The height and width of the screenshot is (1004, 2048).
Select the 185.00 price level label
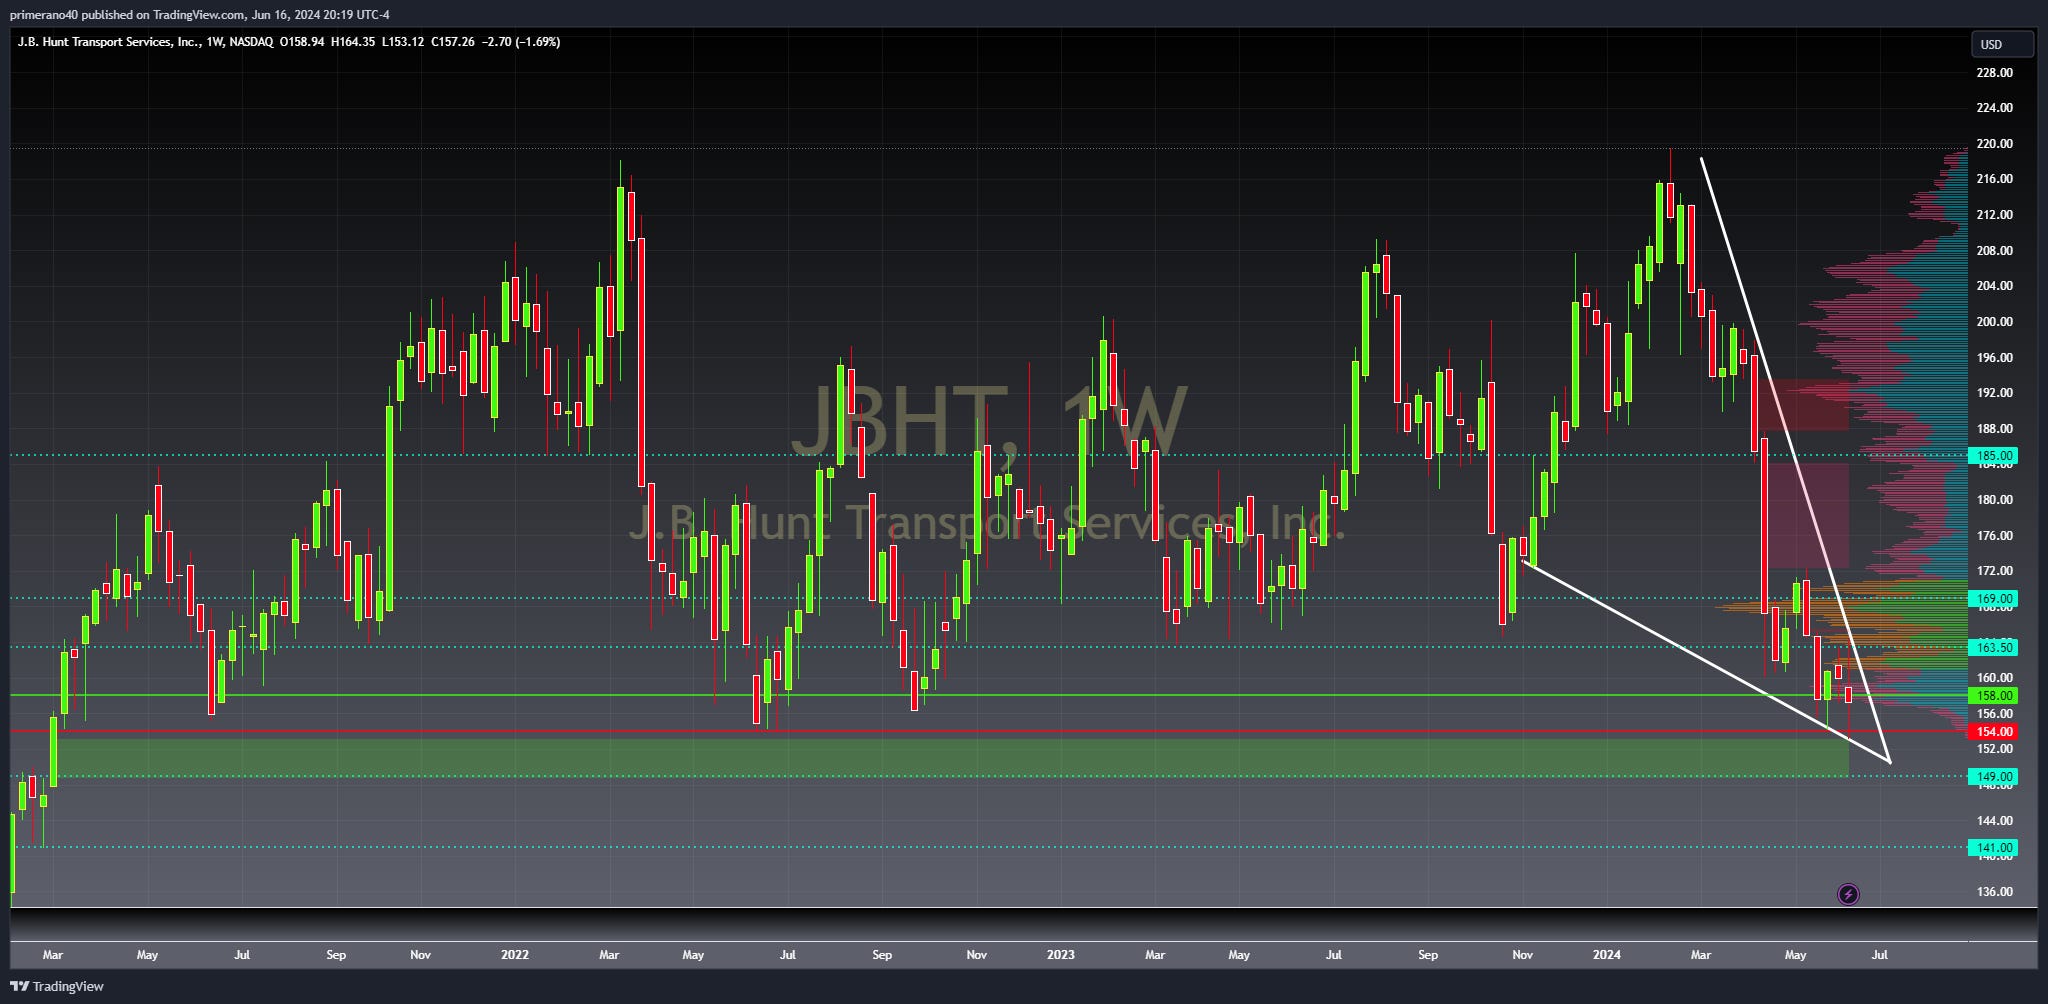pos(1994,456)
